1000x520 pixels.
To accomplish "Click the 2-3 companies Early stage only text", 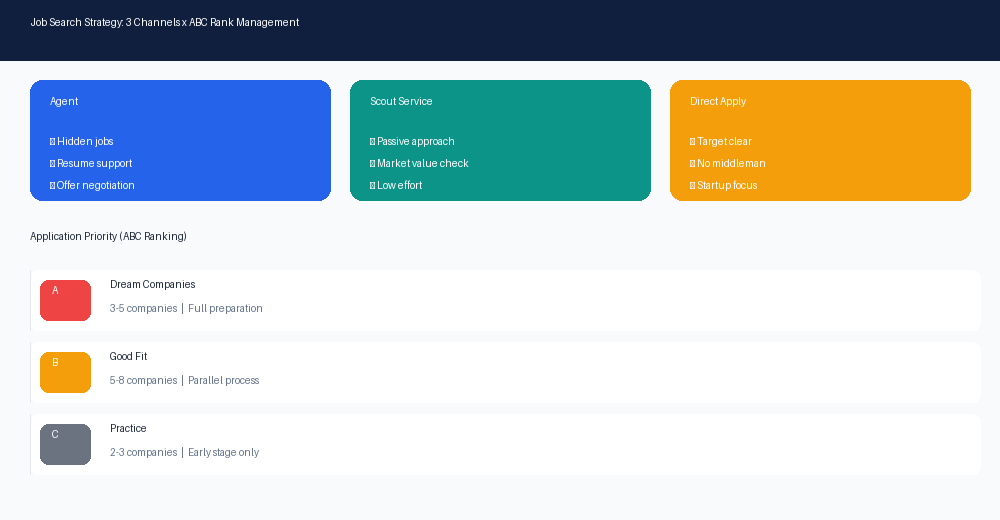I will point(184,453).
